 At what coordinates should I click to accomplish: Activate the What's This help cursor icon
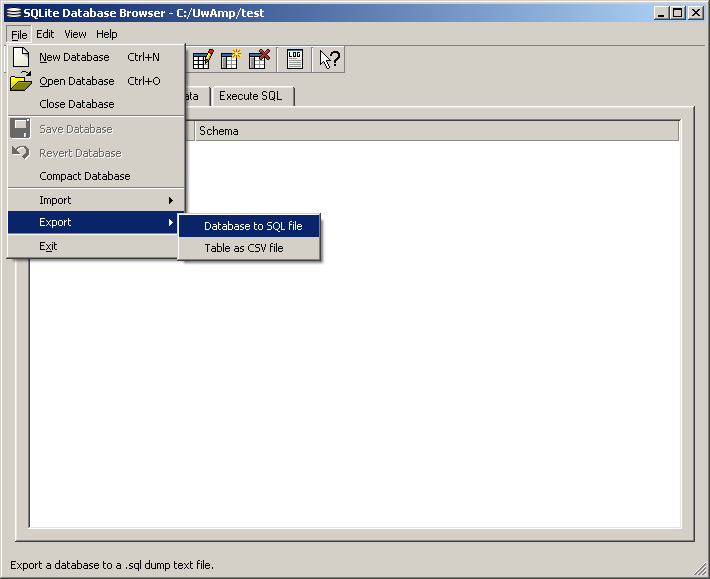329,59
